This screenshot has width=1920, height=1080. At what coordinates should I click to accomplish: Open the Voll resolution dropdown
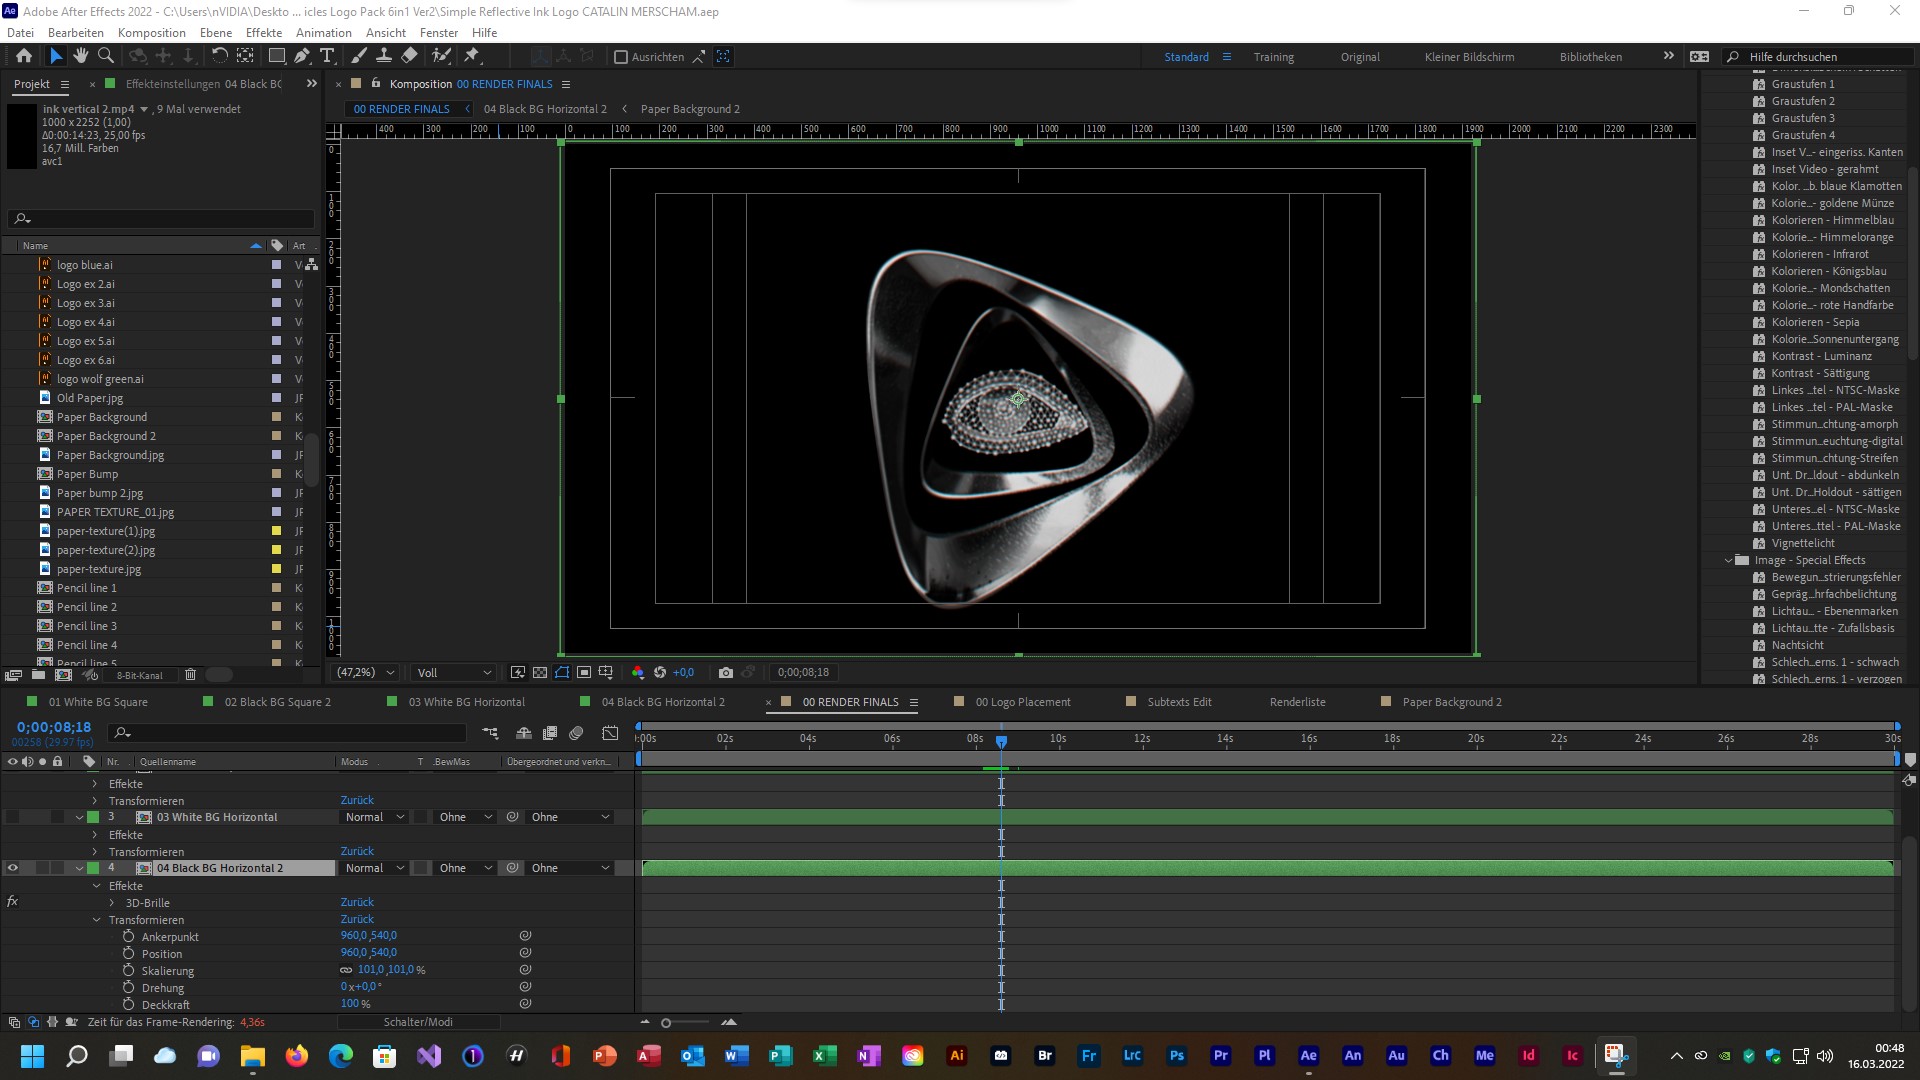tap(455, 672)
